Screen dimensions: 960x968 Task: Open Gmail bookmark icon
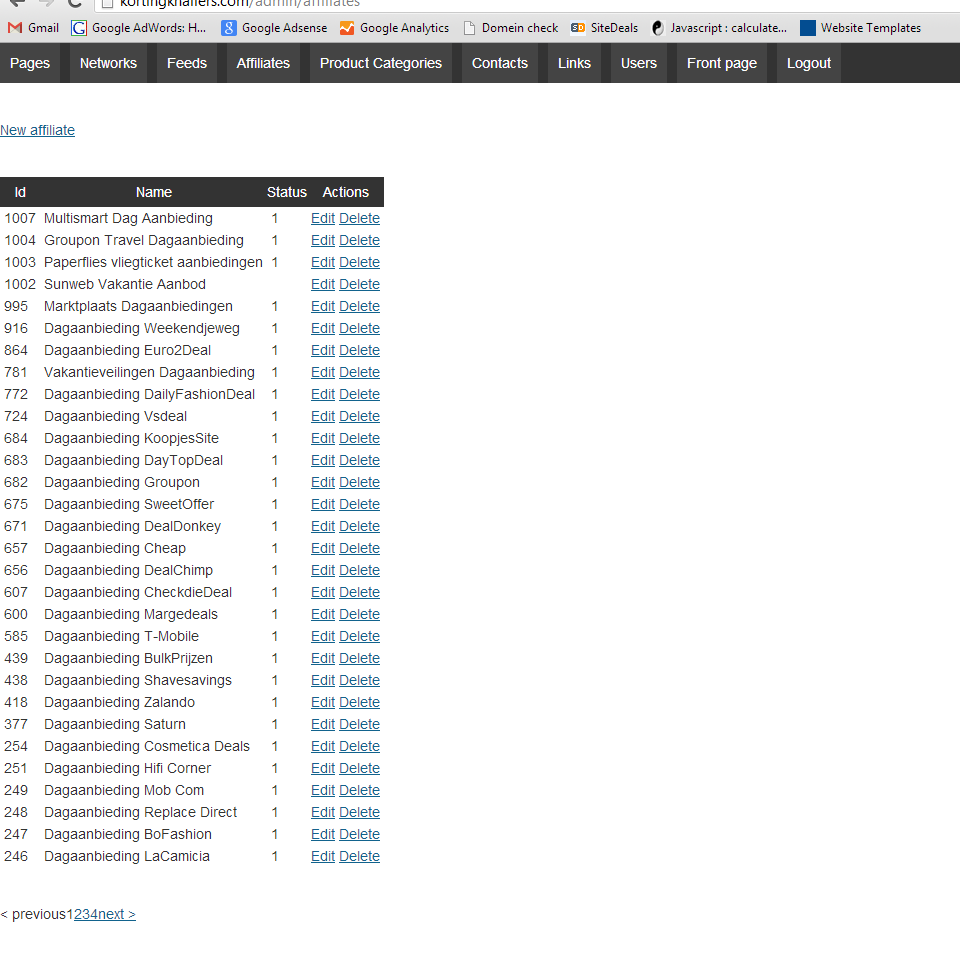15,28
